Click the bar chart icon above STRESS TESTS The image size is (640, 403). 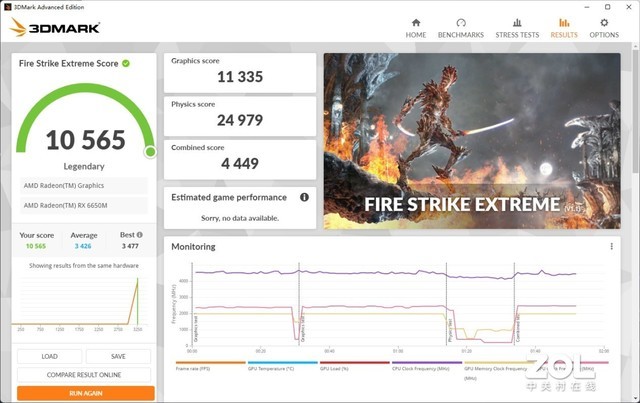click(x=517, y=22)
